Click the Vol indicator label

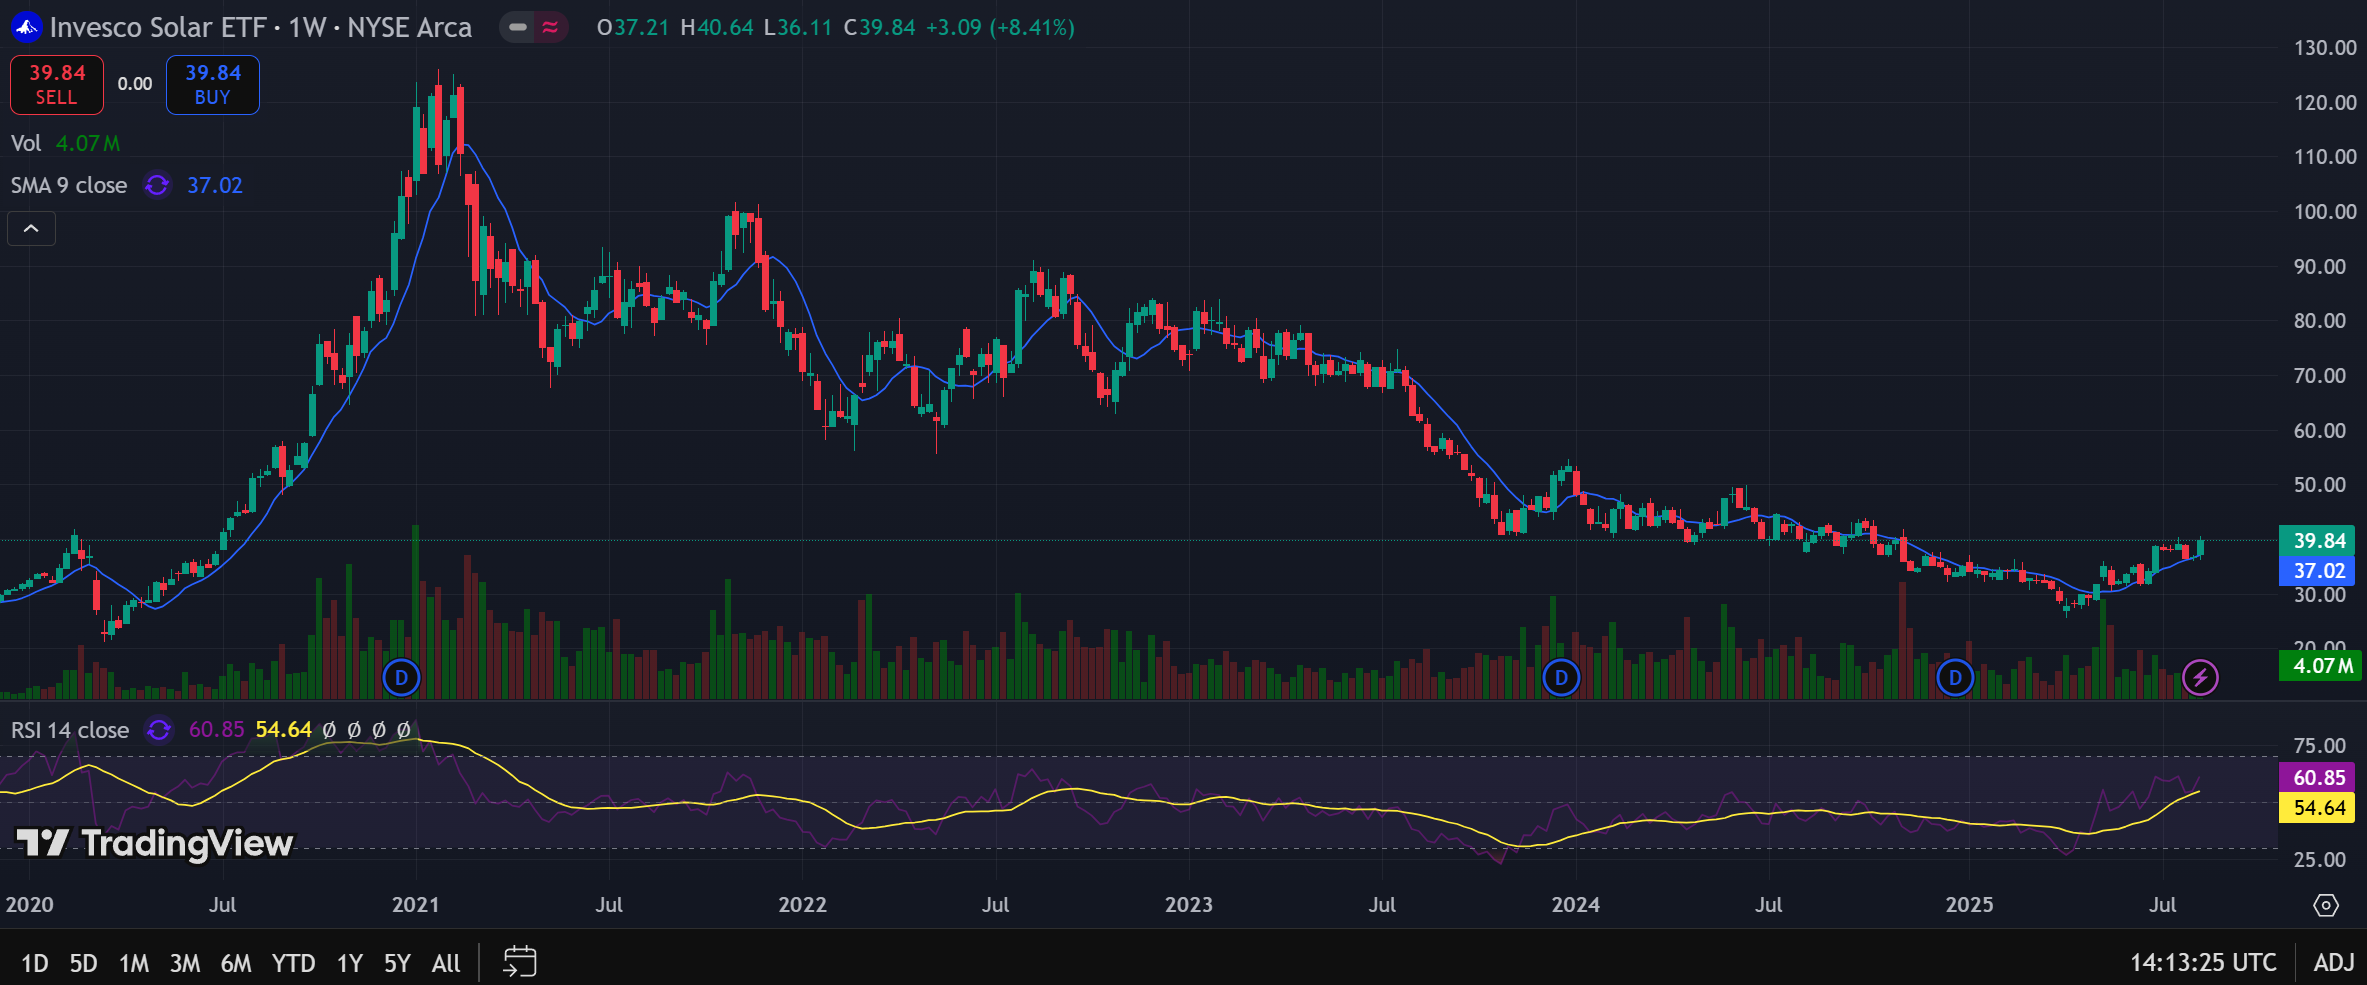[x=26, y=143]
